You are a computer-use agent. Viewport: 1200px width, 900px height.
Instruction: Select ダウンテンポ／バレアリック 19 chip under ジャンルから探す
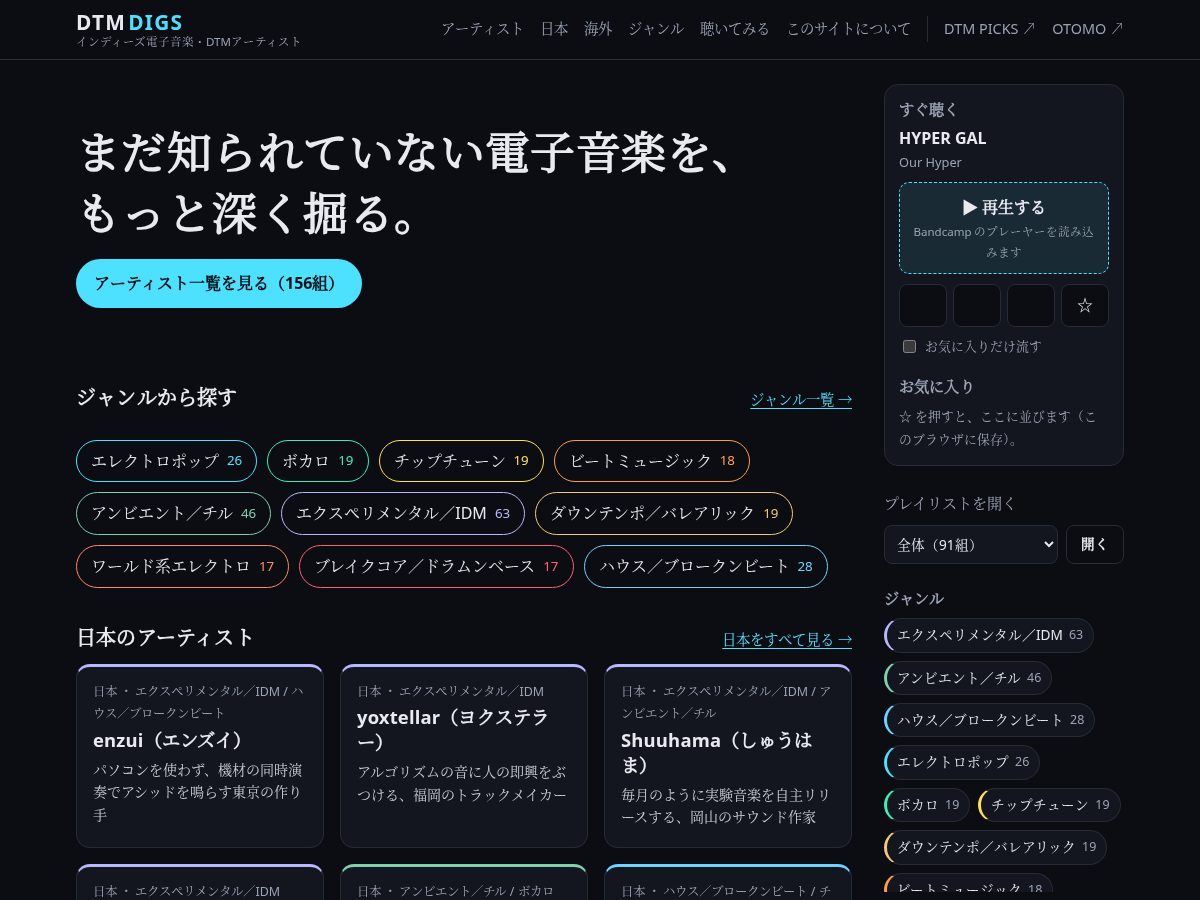664,513
